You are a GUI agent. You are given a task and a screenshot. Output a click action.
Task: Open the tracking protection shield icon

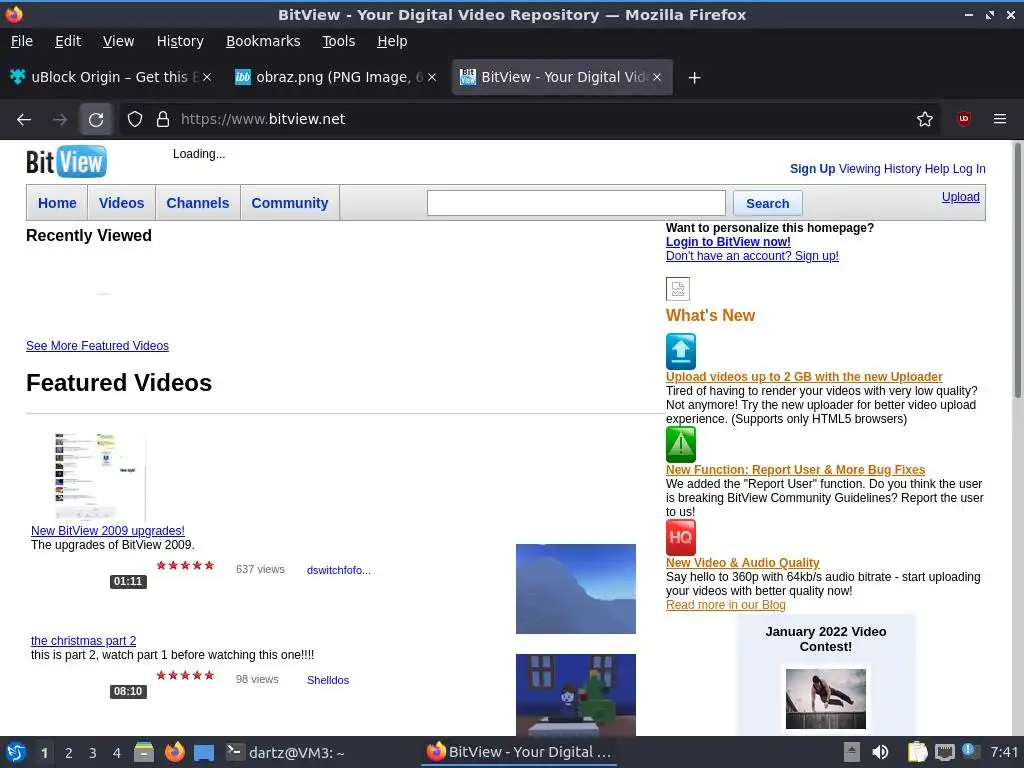[135, 120]
